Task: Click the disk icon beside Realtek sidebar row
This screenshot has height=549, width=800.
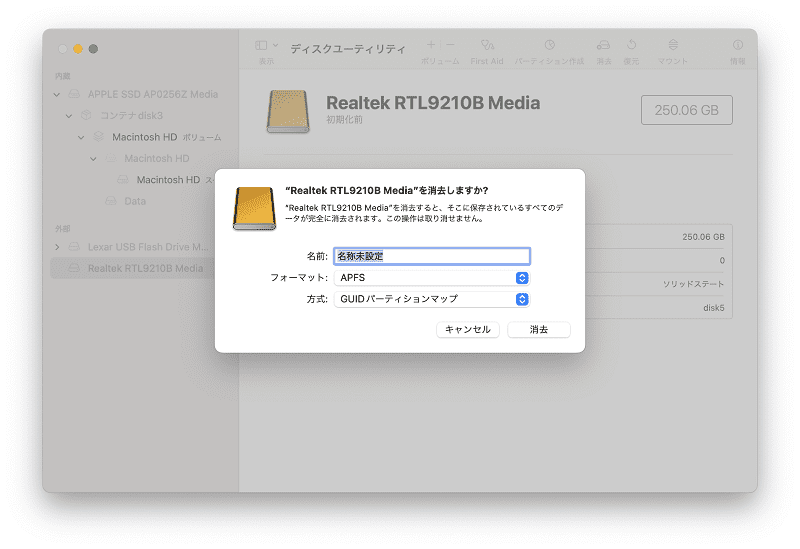Action: [74, 268]
